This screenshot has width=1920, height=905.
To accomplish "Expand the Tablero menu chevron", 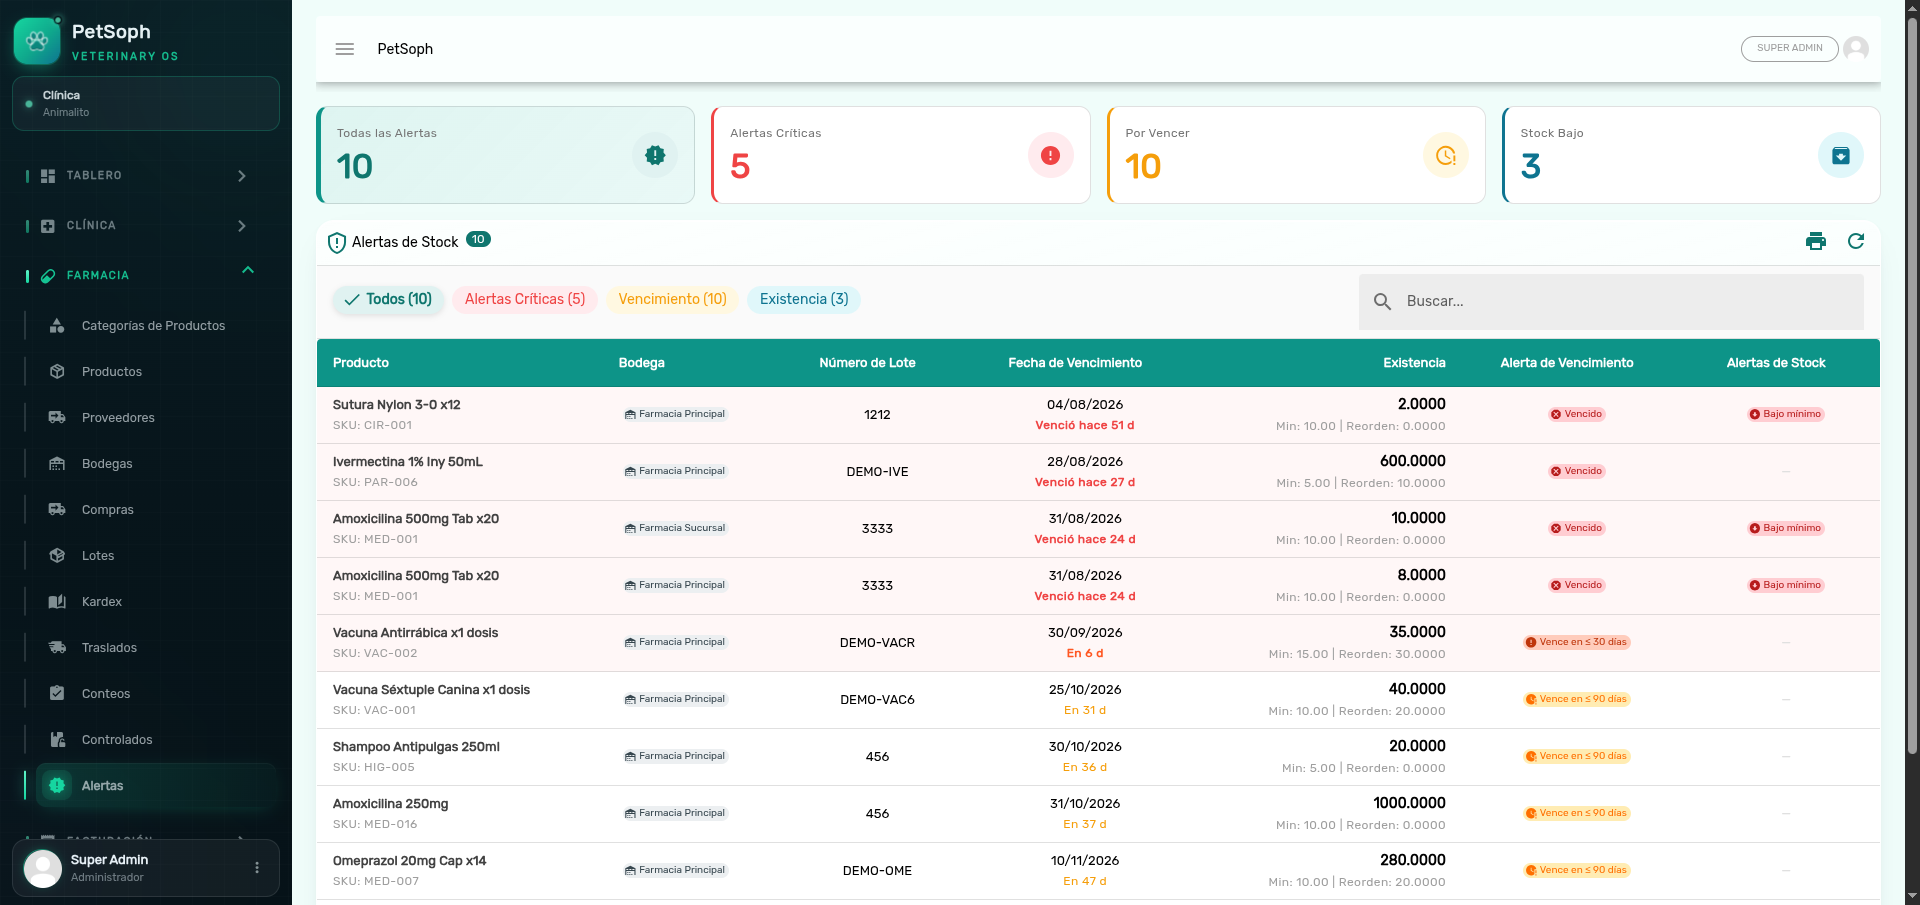I will point(242,176).
